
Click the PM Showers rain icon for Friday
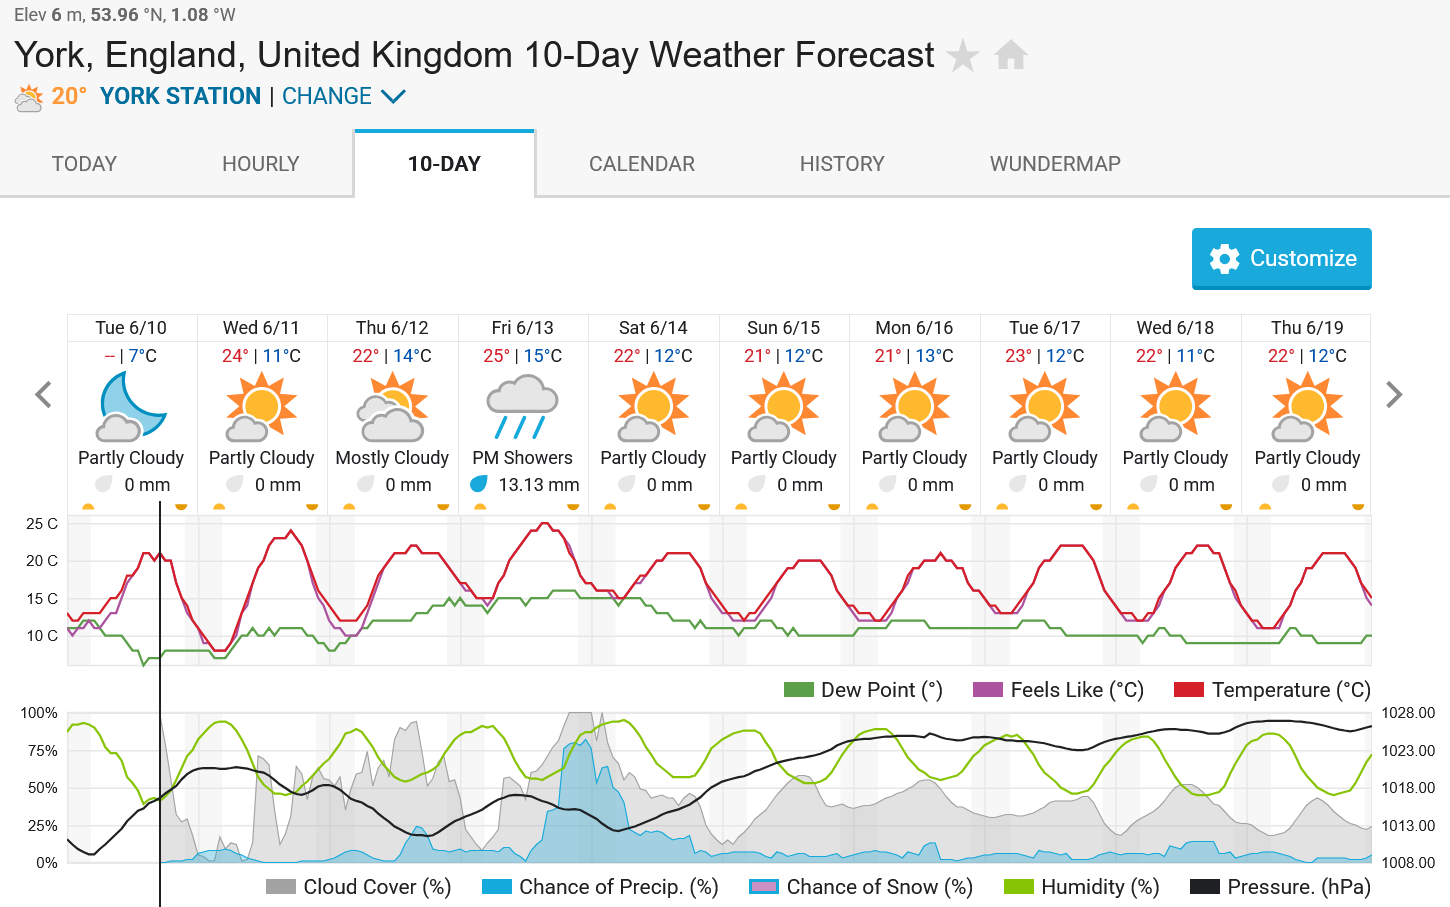coord(523,407)
